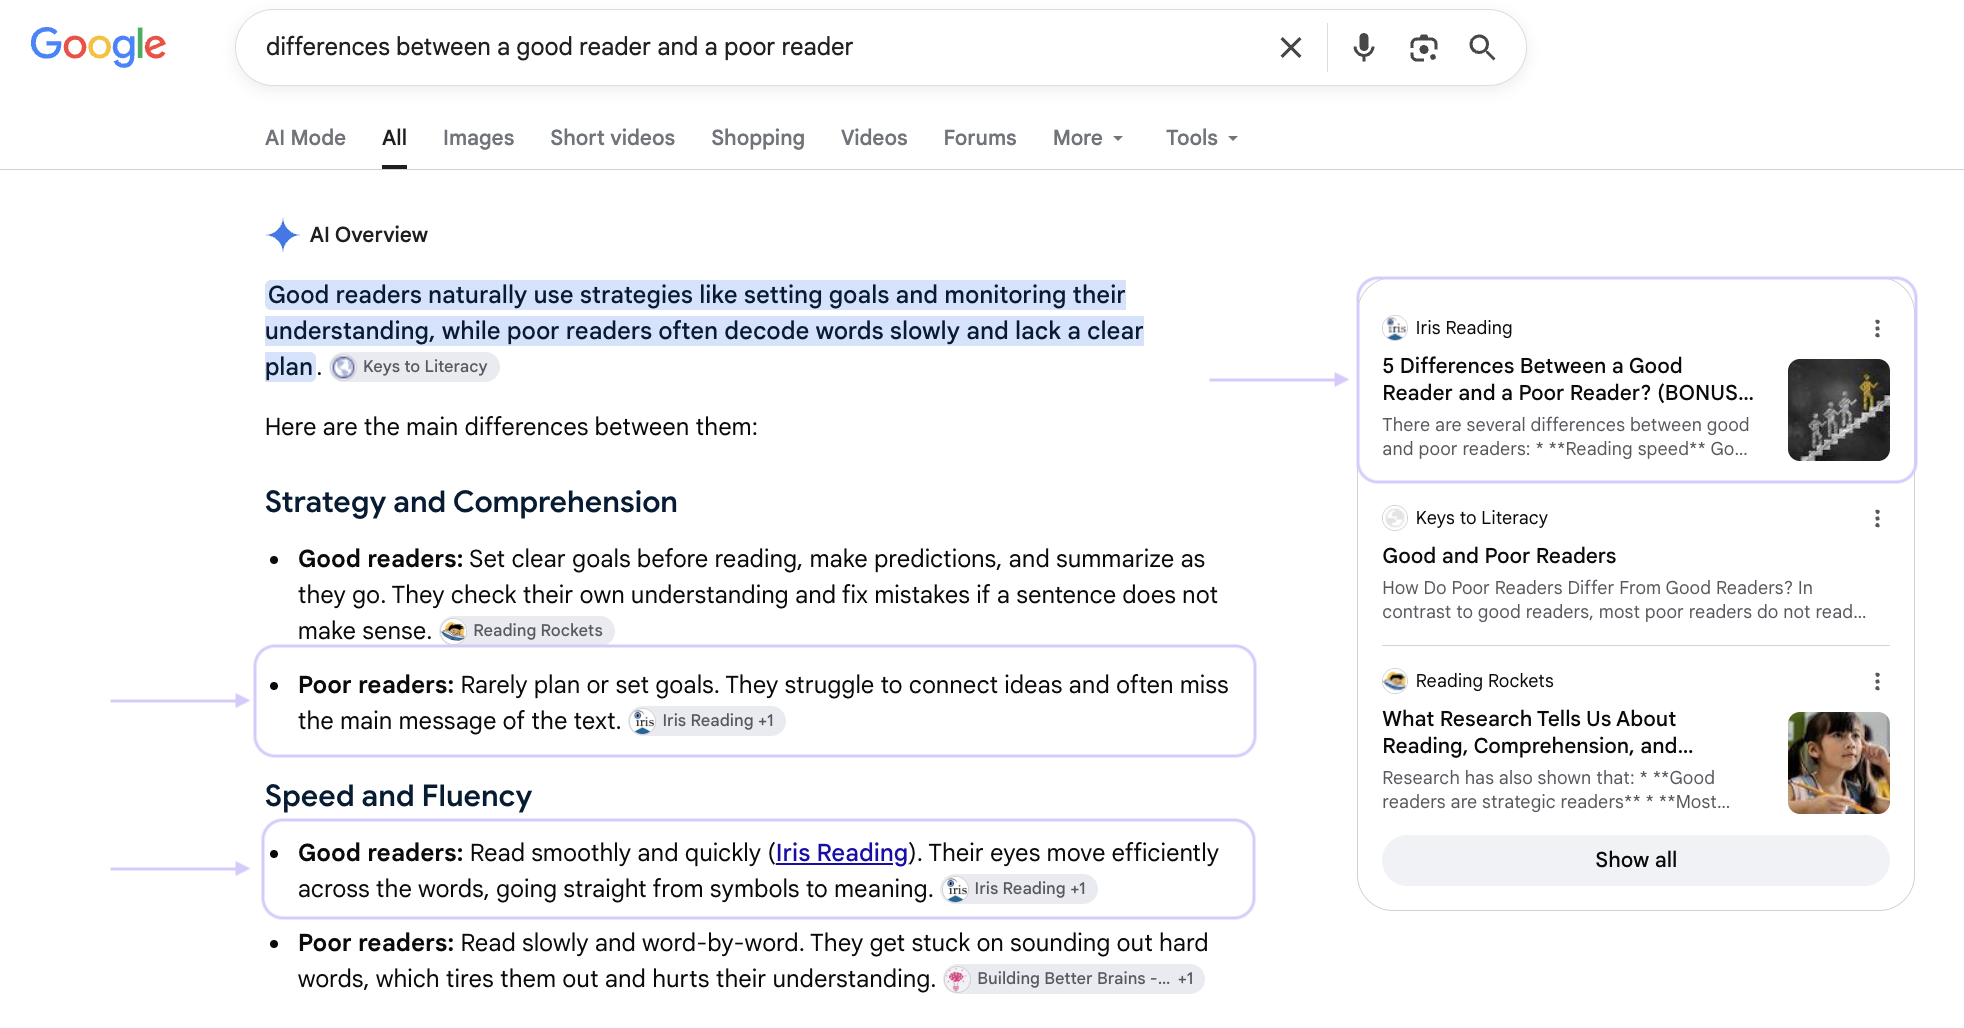Open Building Better Brains citation chip
1964x1028 pixels.
pyautogui.click(x=1073, y=979)
